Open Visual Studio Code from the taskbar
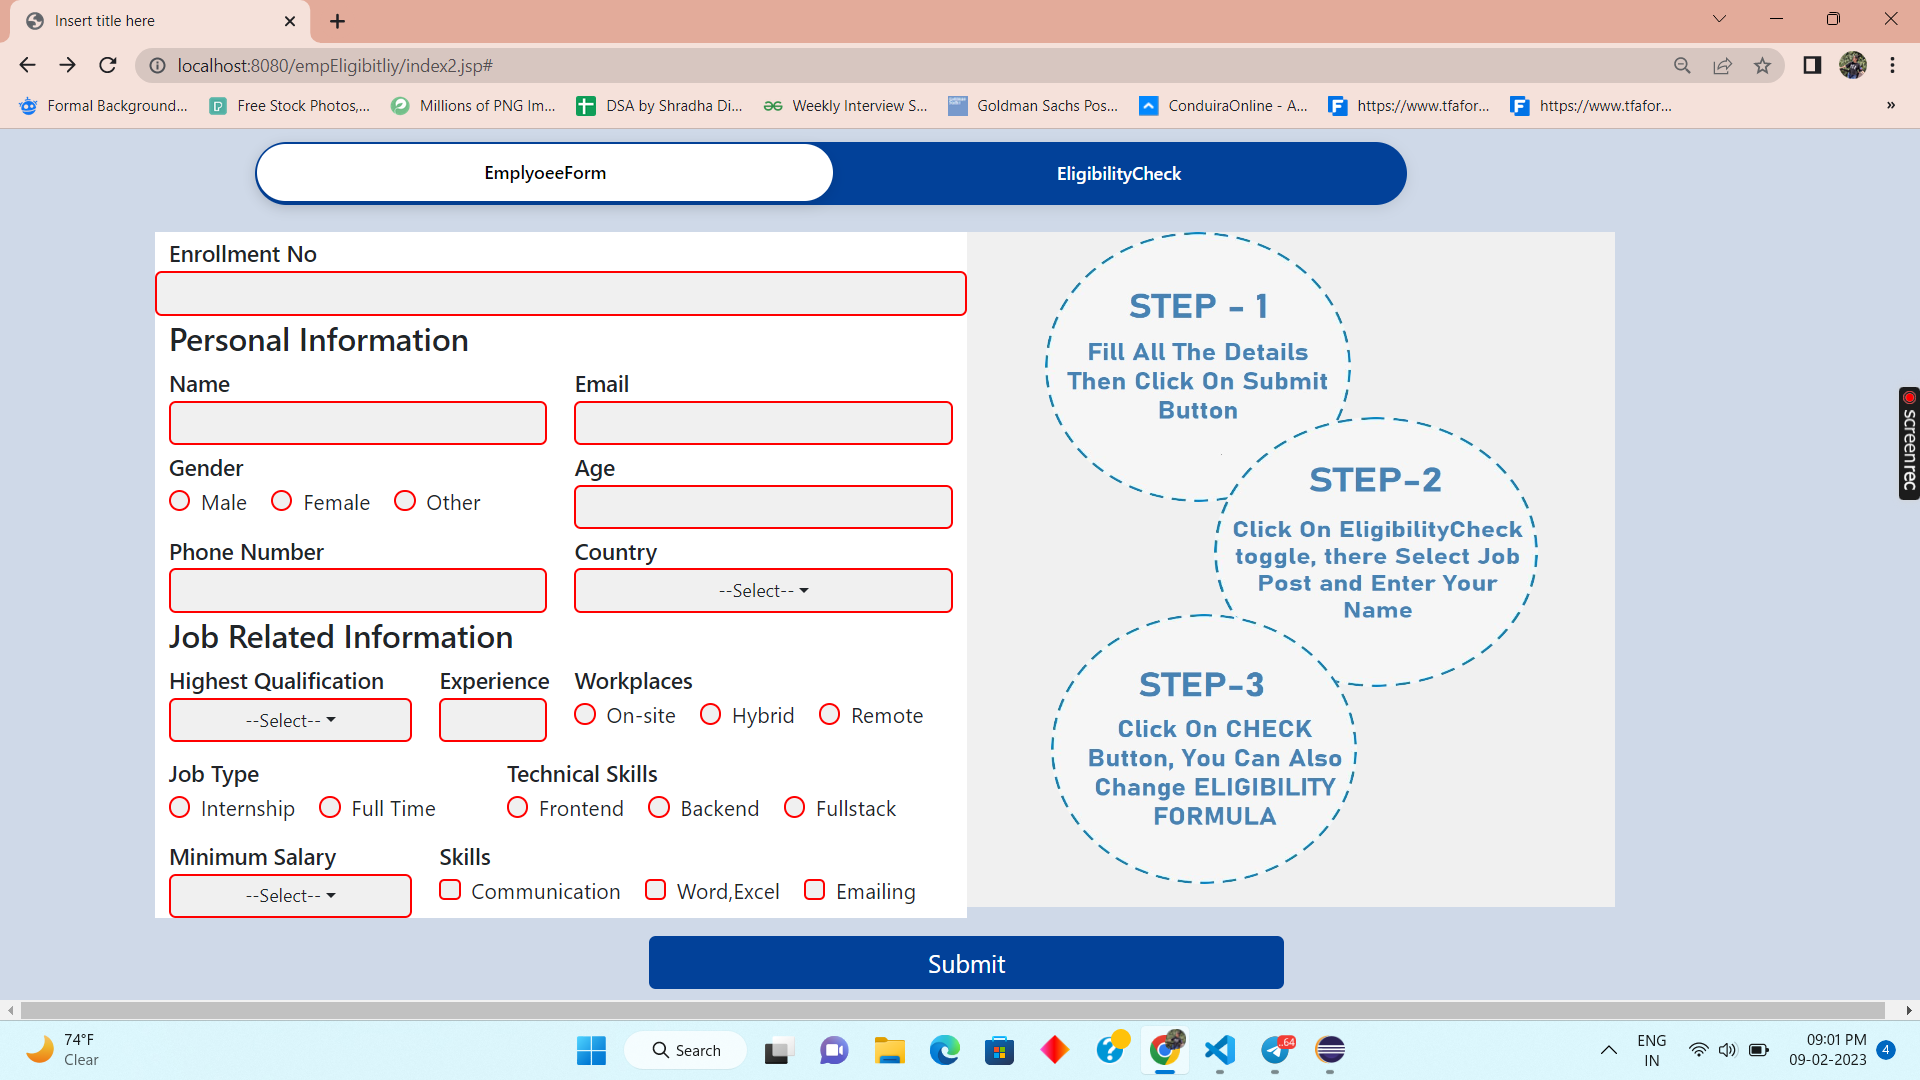This screenshot has width=1920, height=1080. click(1219, 1050)
